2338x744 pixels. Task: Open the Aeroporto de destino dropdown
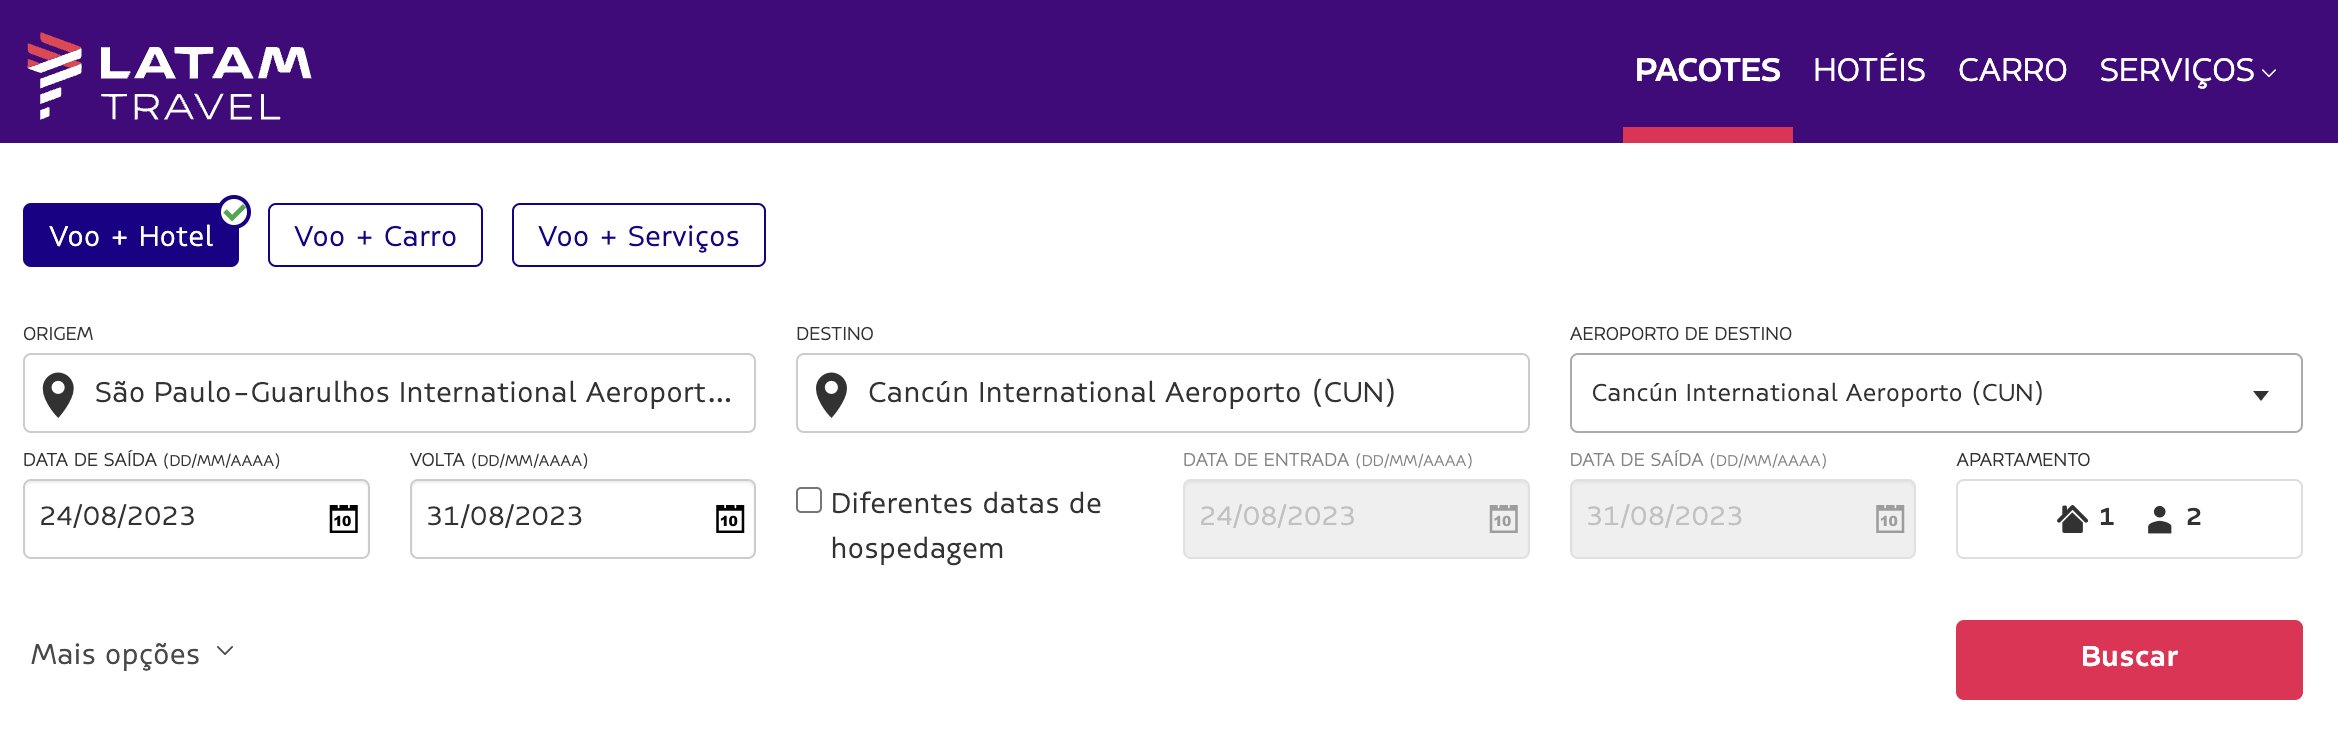[x=1936, y=393]
